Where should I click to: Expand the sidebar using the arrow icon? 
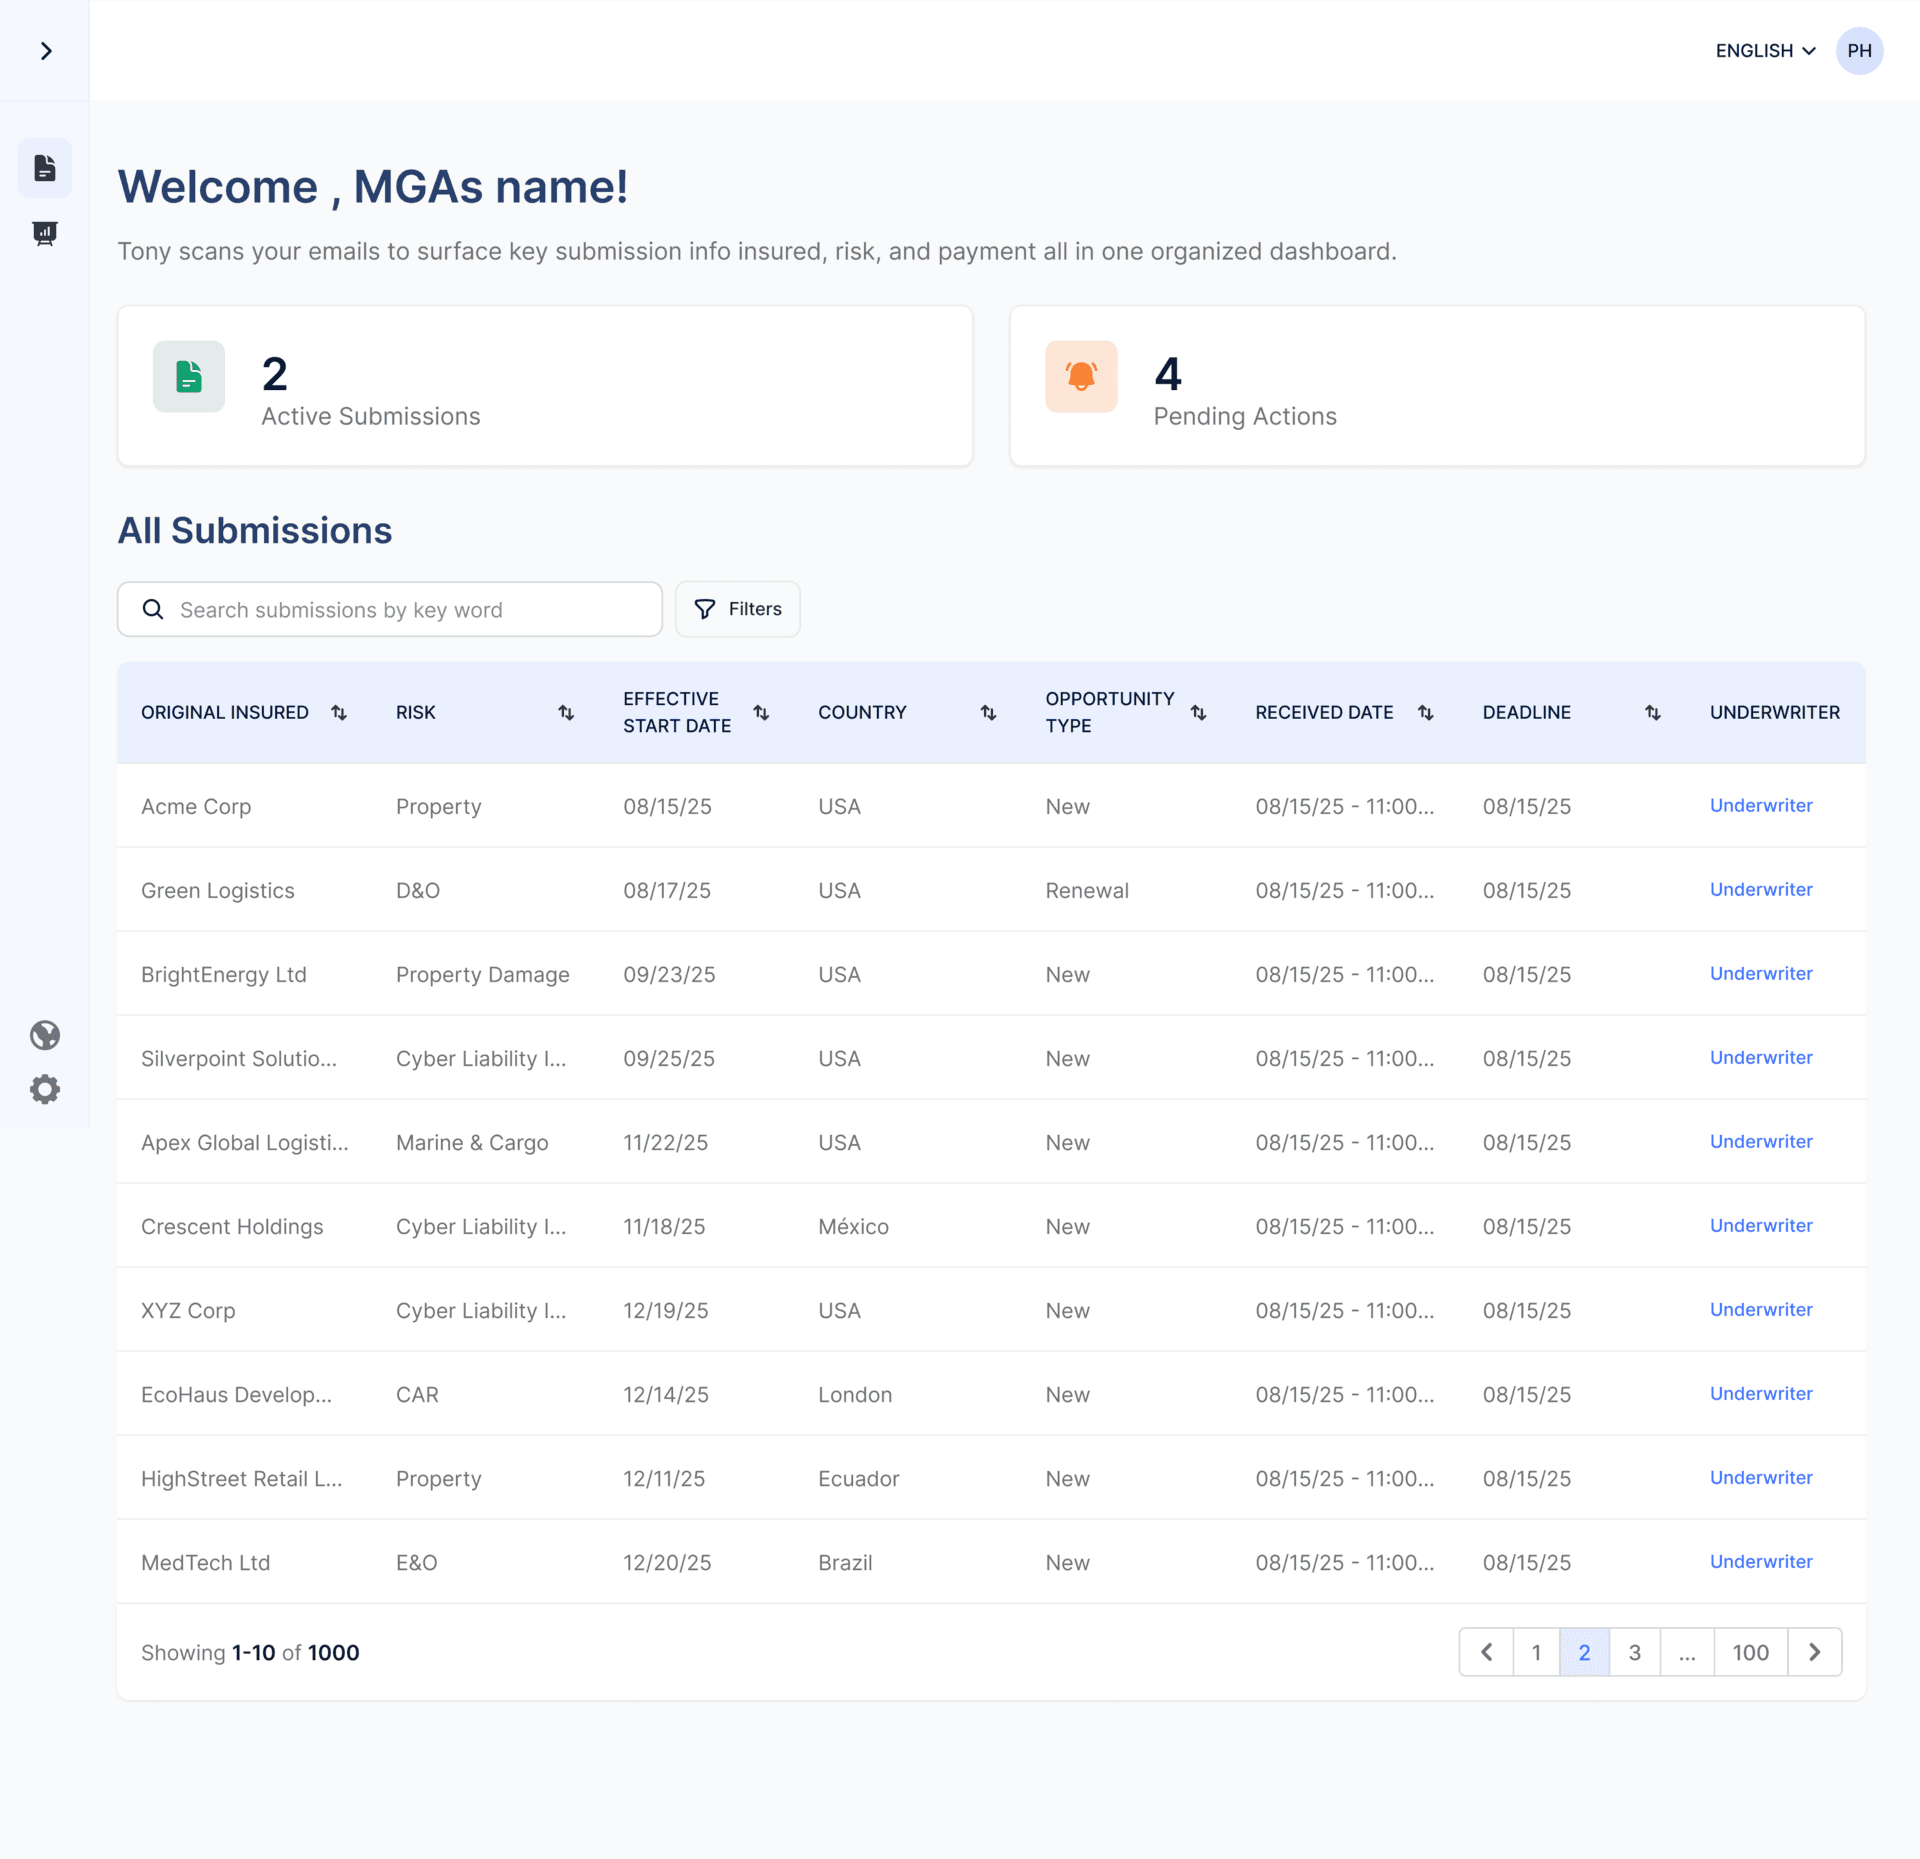pos(45,50)
